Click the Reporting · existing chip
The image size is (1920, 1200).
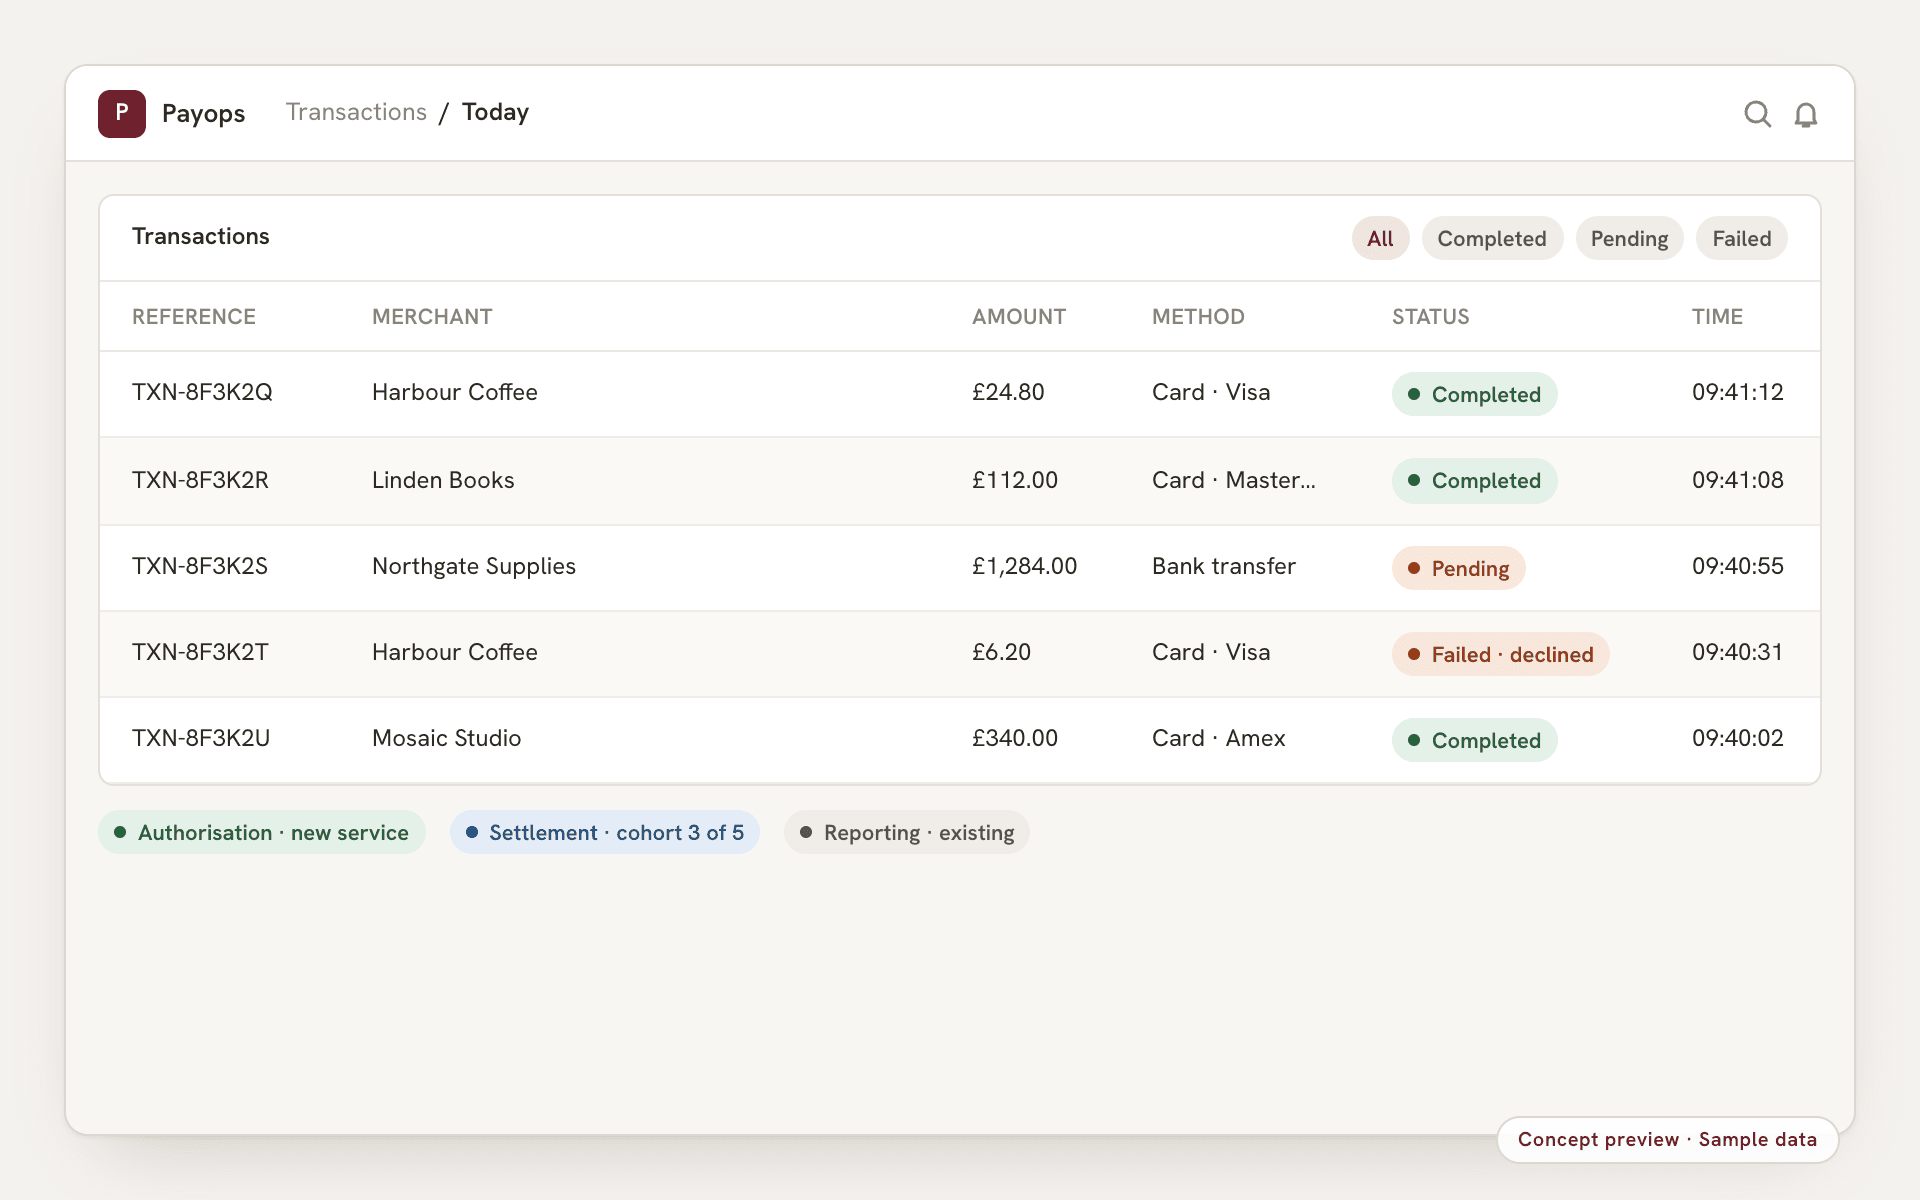tap(907, 832)
